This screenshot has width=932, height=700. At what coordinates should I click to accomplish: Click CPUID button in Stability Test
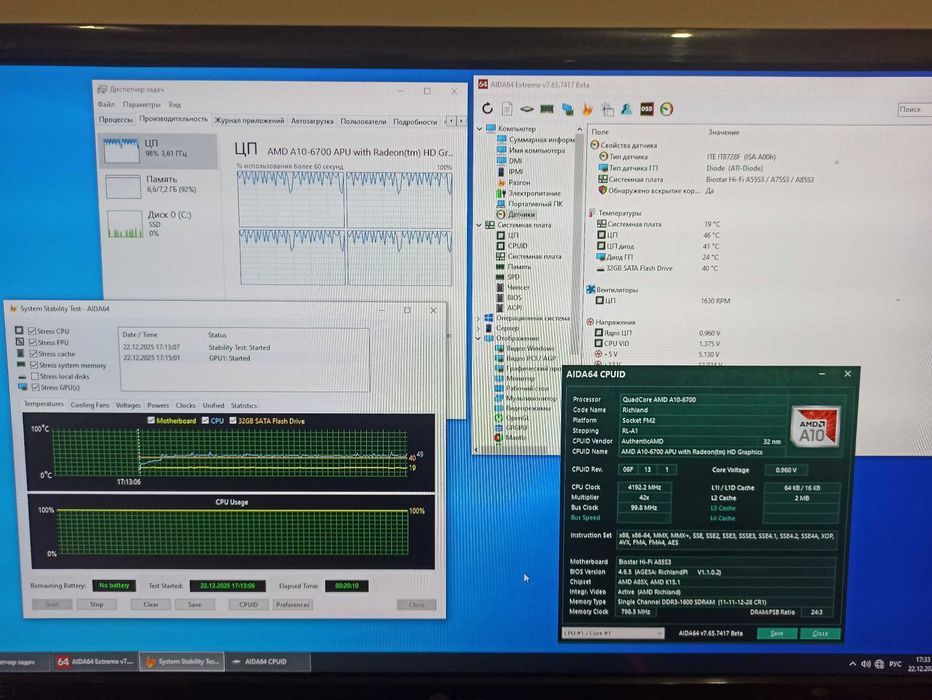click(x=248, y=604)
